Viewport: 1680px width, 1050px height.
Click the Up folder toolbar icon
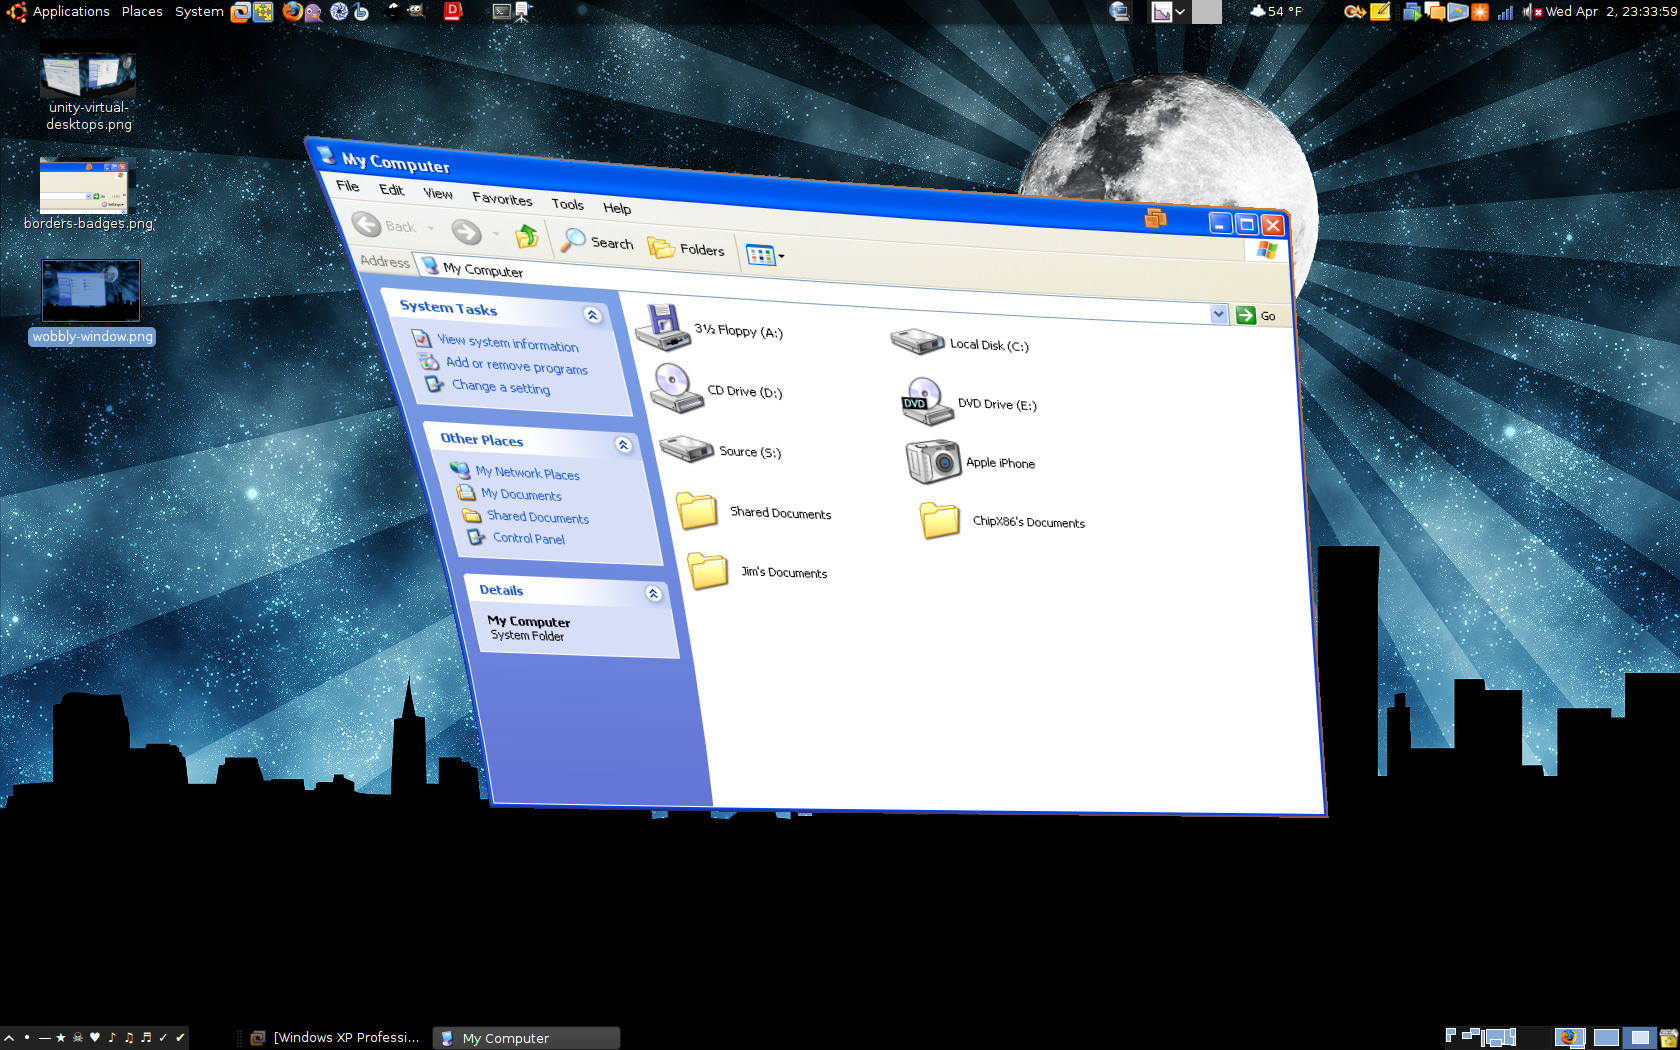(x=526, y=237)
